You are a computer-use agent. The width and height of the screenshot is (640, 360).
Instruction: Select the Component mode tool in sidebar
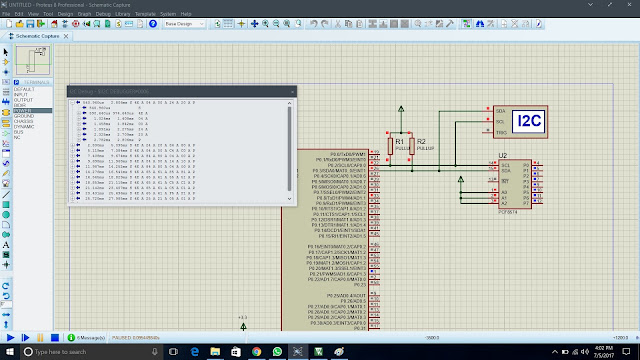tap(6, 62)
